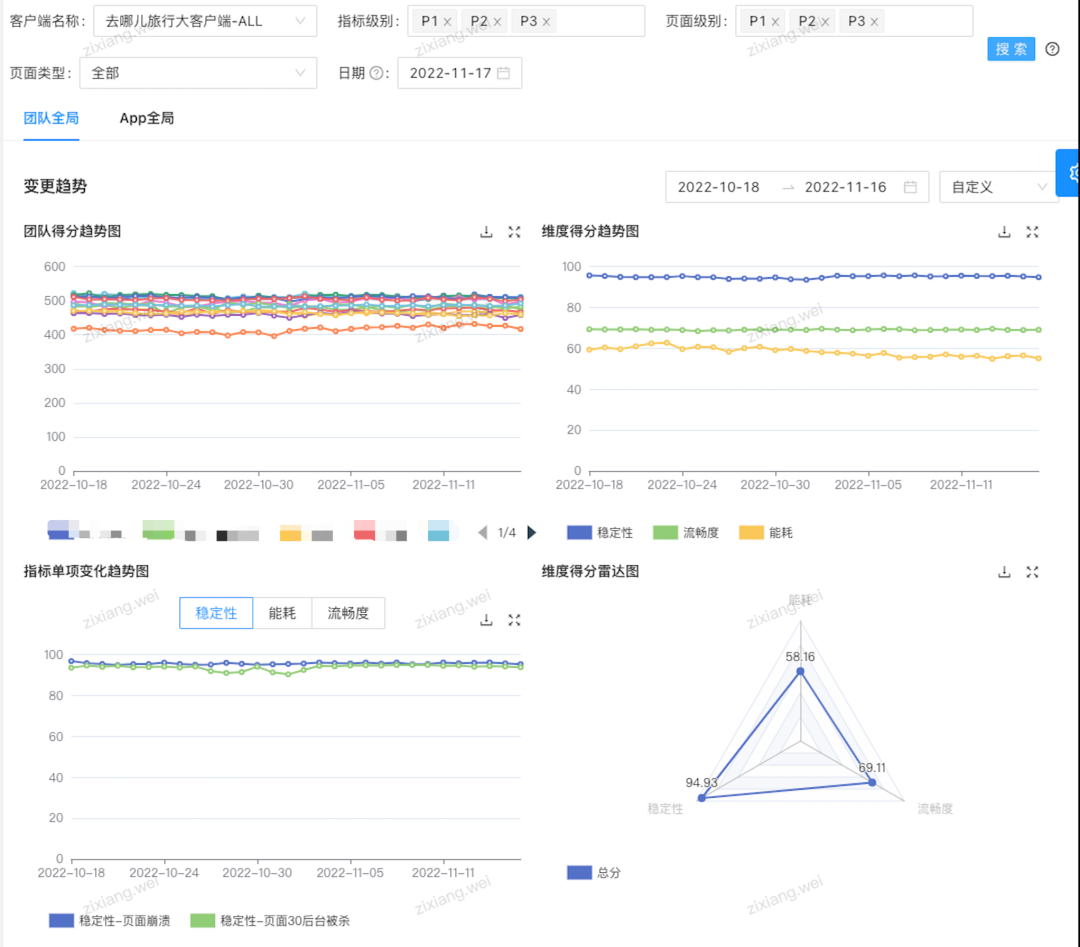Remove P3 tag from 页面级别
The image size is (1080, 947).
874,21
